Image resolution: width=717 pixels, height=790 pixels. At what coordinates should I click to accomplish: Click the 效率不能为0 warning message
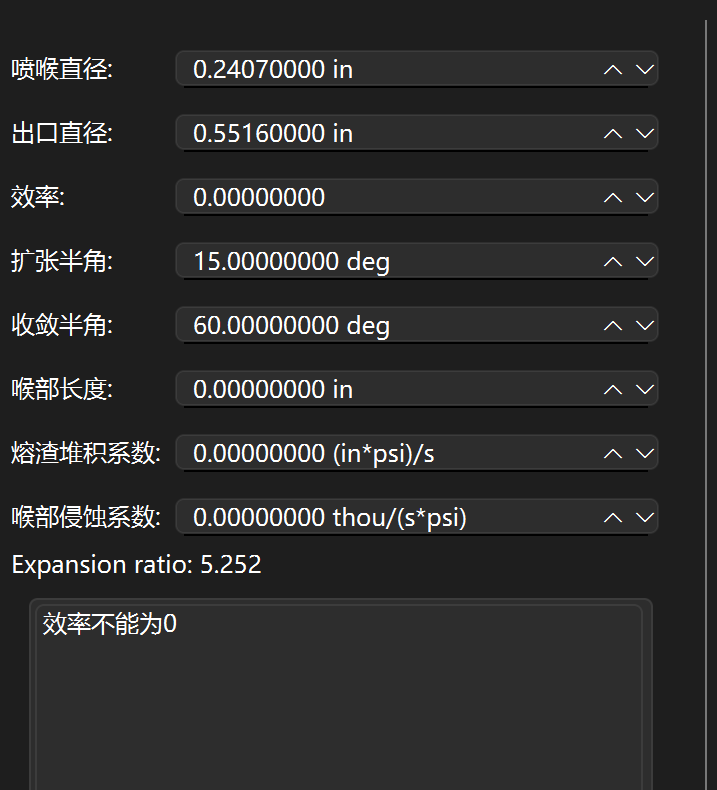[110, 624]
